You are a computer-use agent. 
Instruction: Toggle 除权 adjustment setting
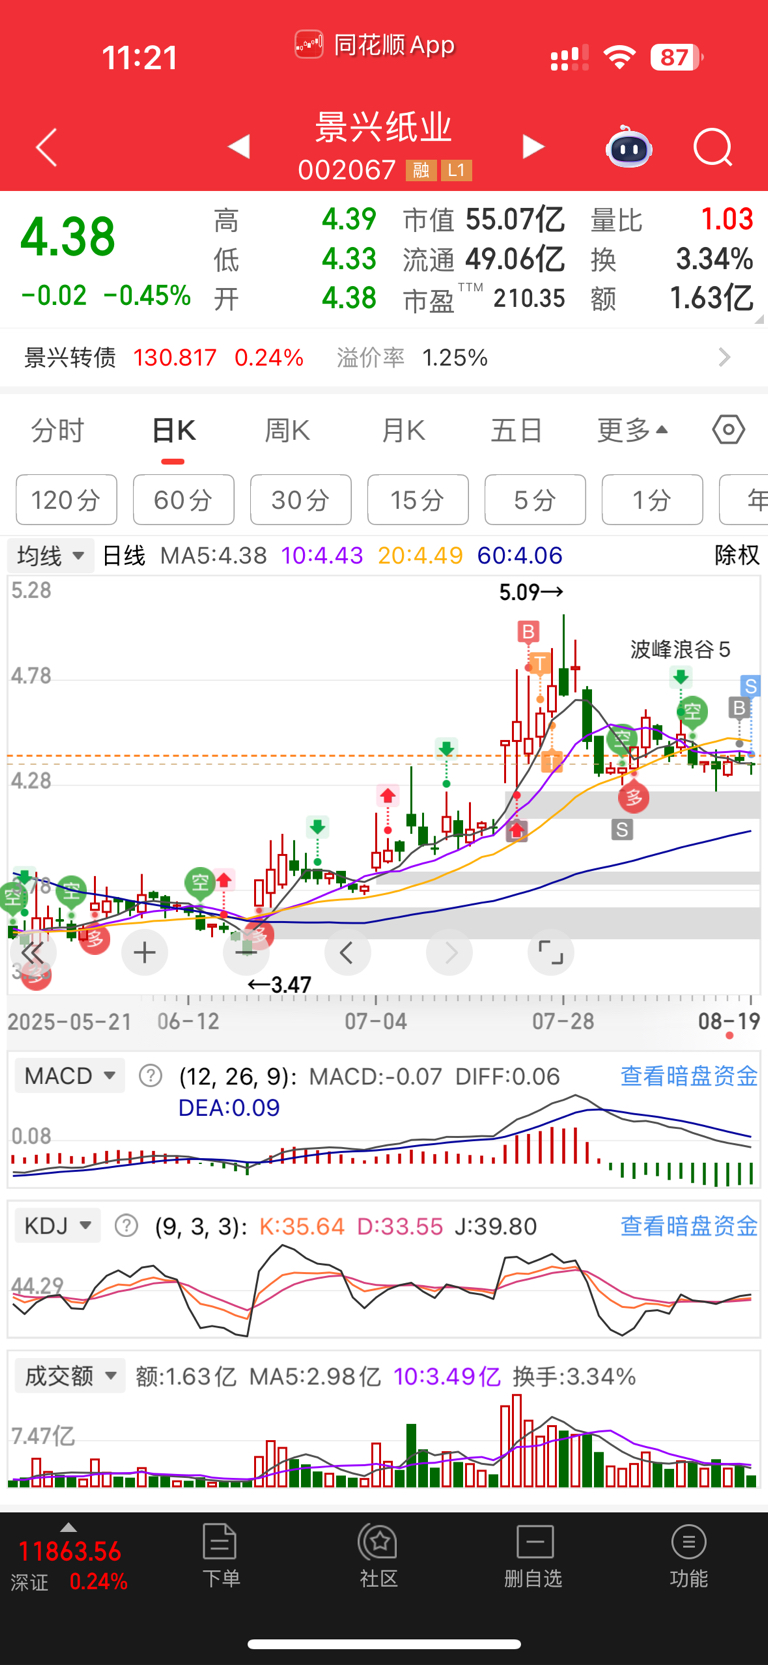point(737,555)
